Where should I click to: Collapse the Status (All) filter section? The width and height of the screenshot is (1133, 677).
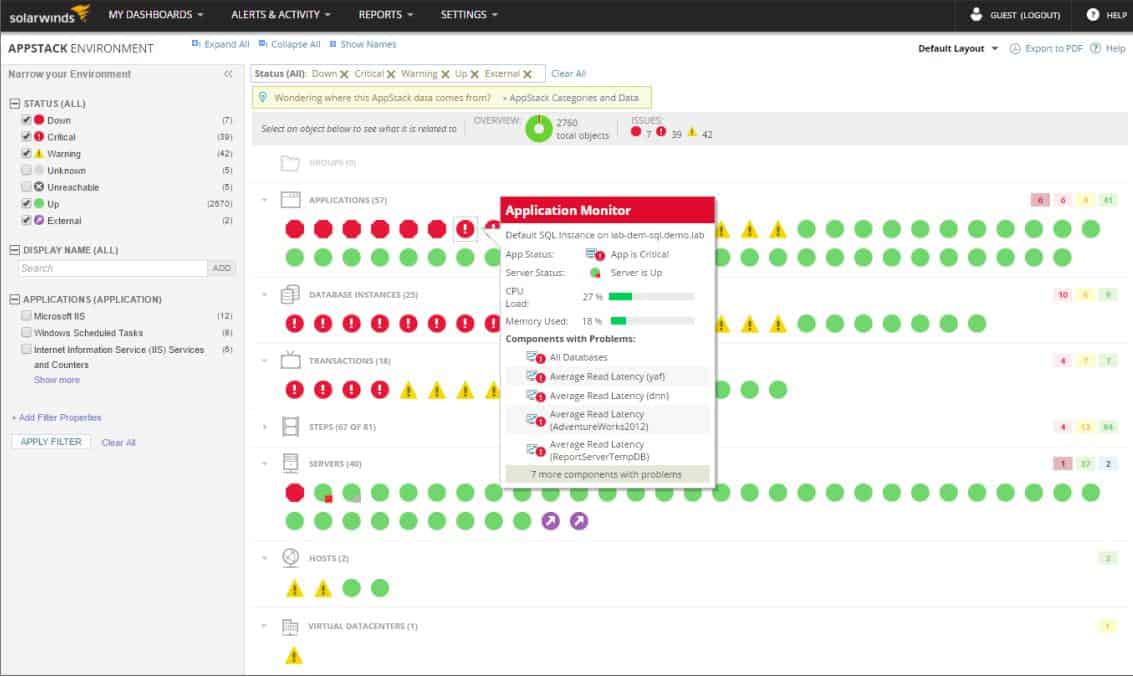(x=14, y=103)
